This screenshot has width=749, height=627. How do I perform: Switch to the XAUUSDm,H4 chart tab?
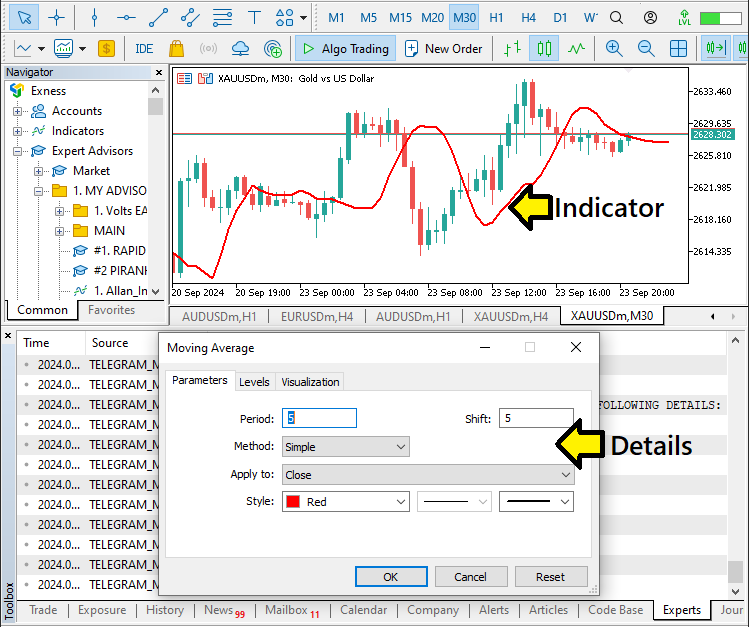[511, 317]
